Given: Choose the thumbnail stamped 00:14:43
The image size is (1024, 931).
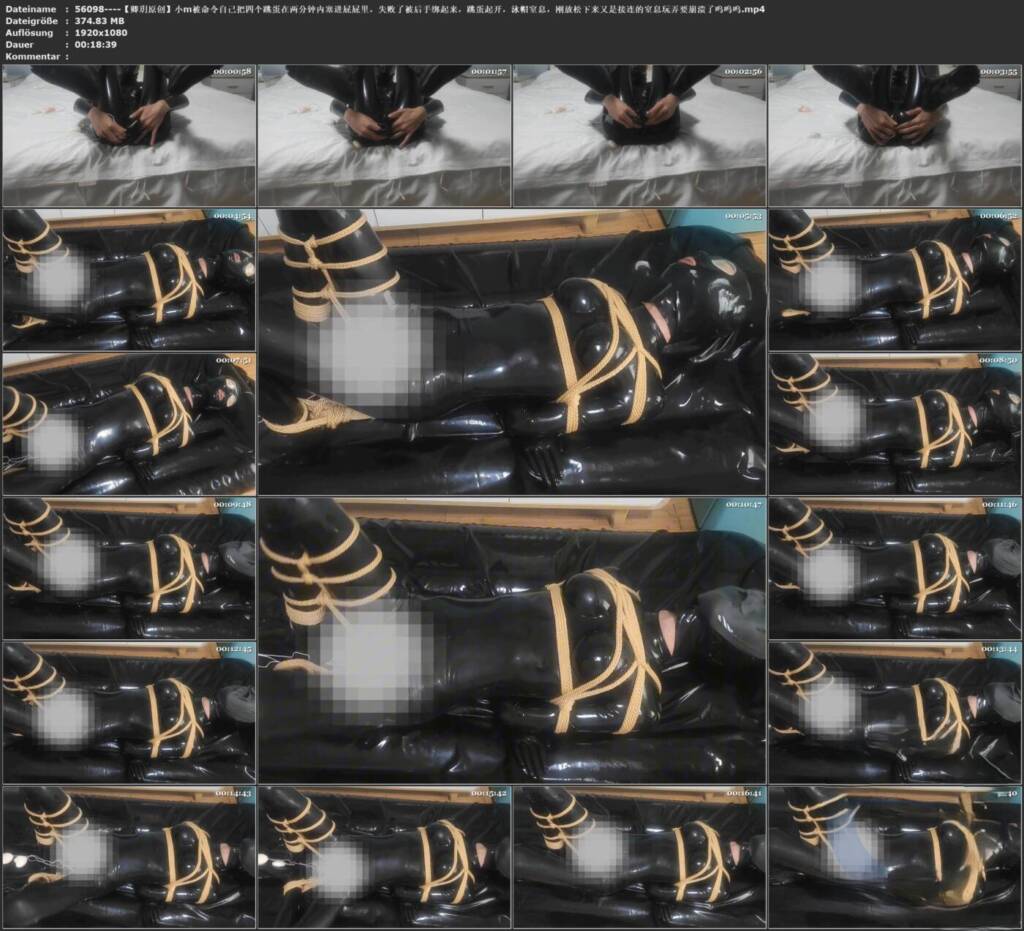Looking at the screenshot, I should tap(129, 857).
